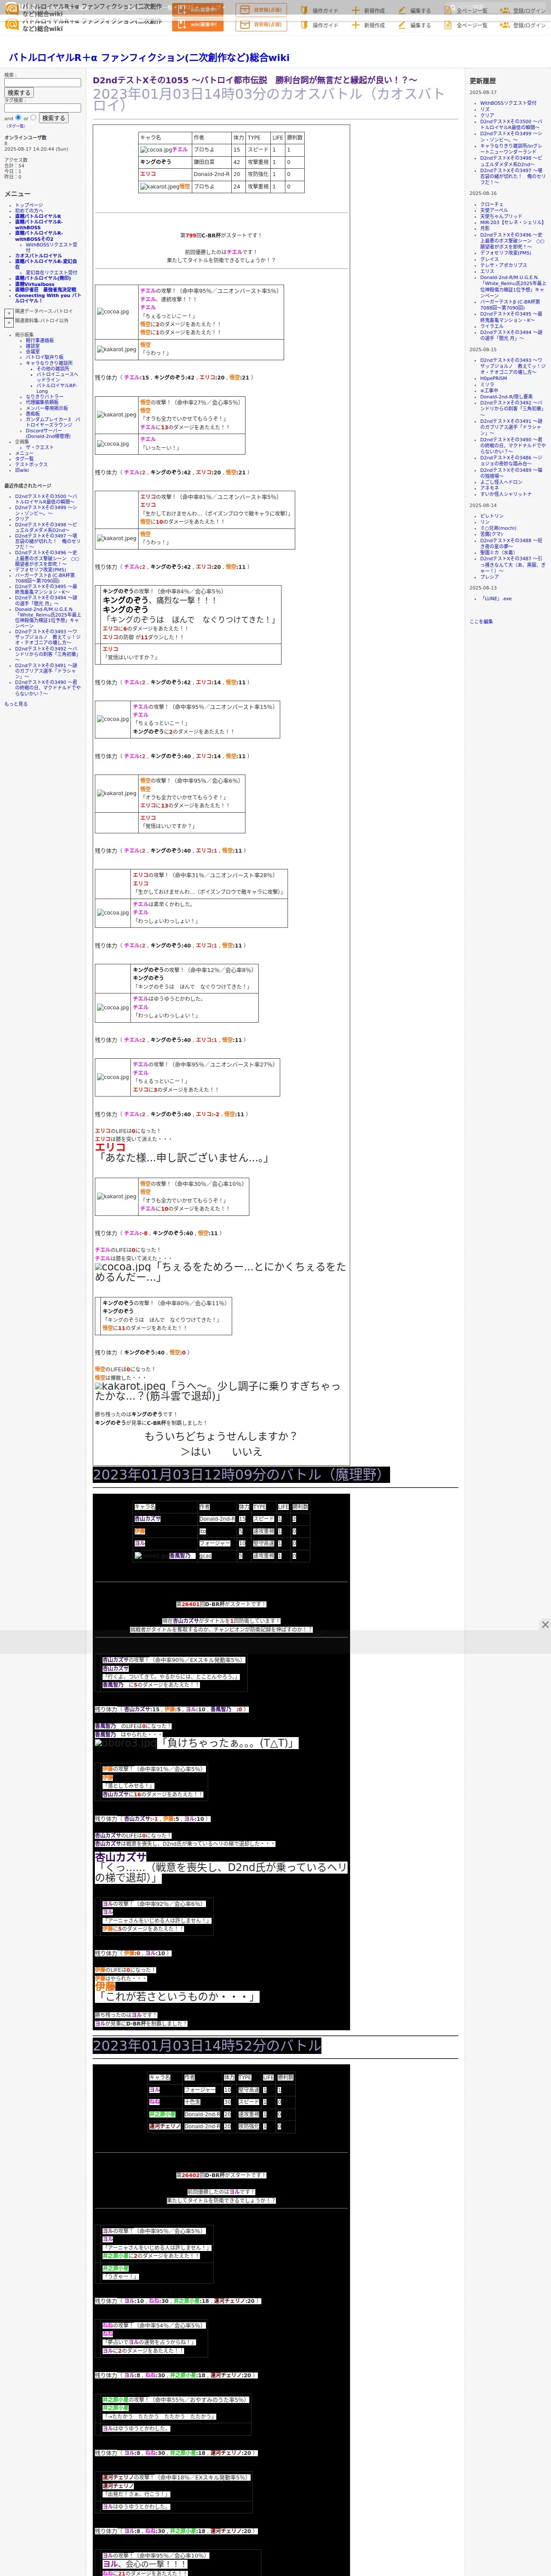The height and width of the screenshot is (2576, 551).
Task: Open 天使ちゃんプリッド in update history
Action: 501,217
